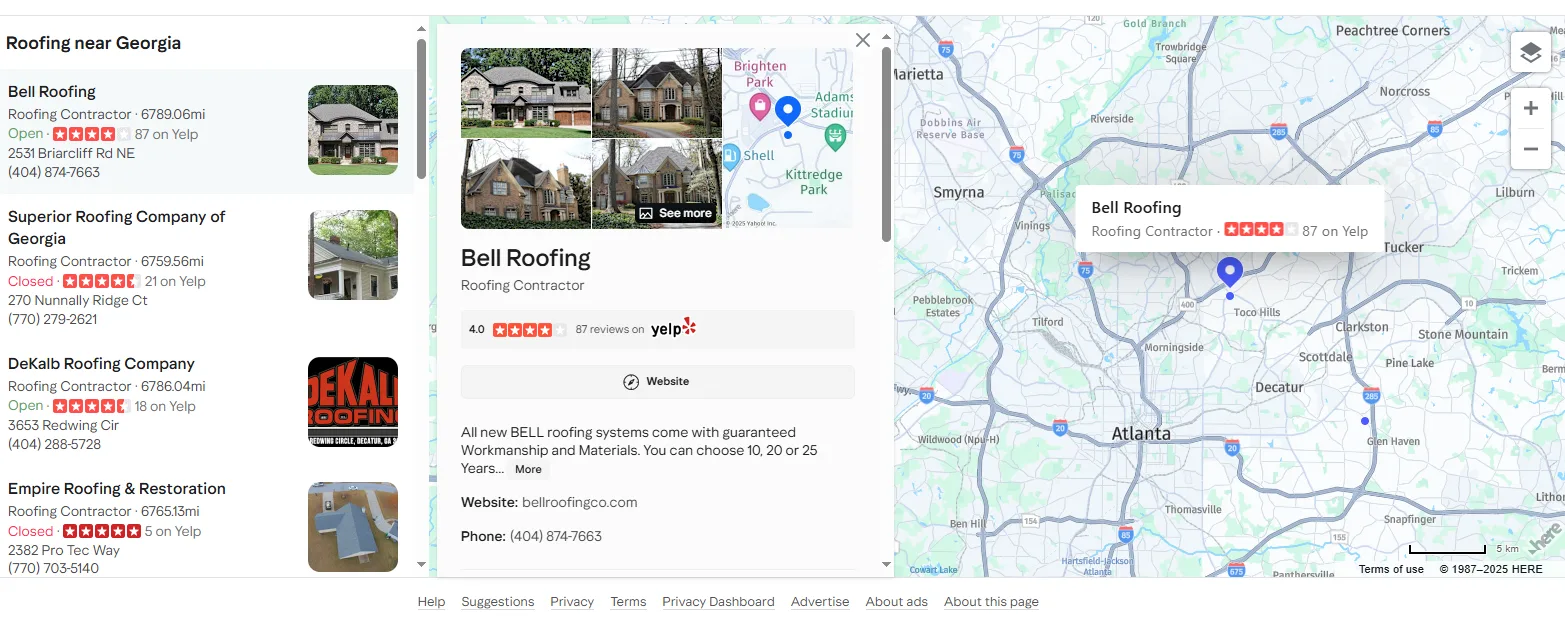The width and height of the screenshot is (1565, 621).
Task: Open DeKalb Roofing logo thumbnail
Action: (353, 402)
